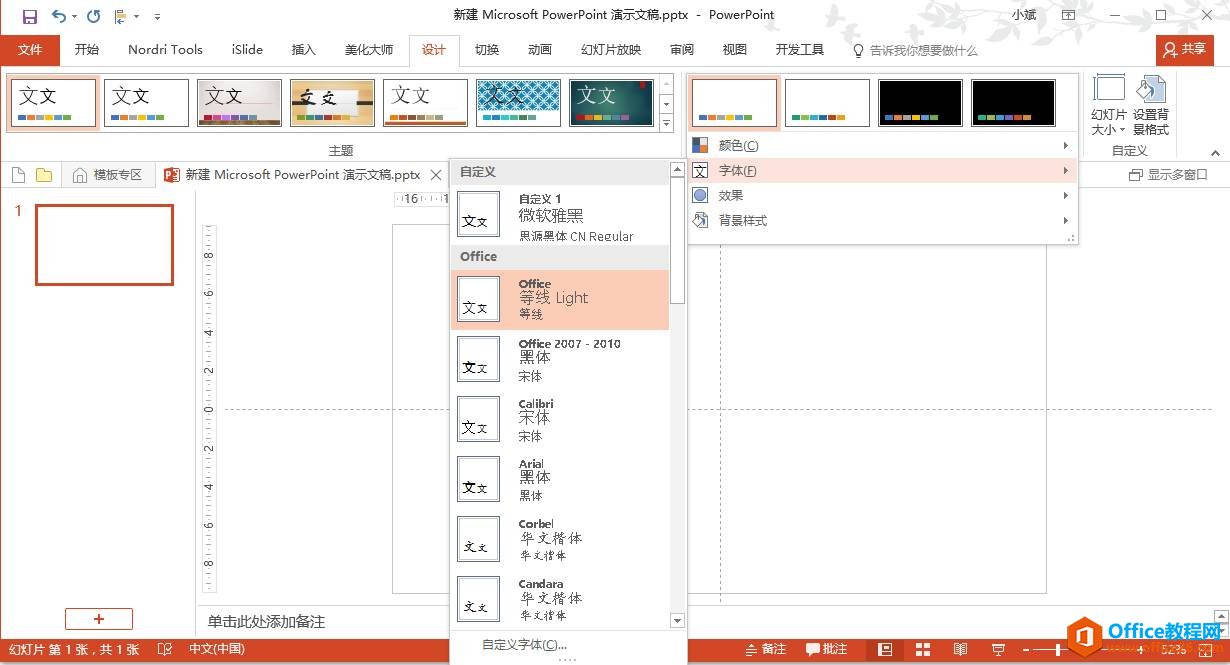Save the presentation via Quick Access icon
This screenshot has width=1230, height=665.
[28, 15]
